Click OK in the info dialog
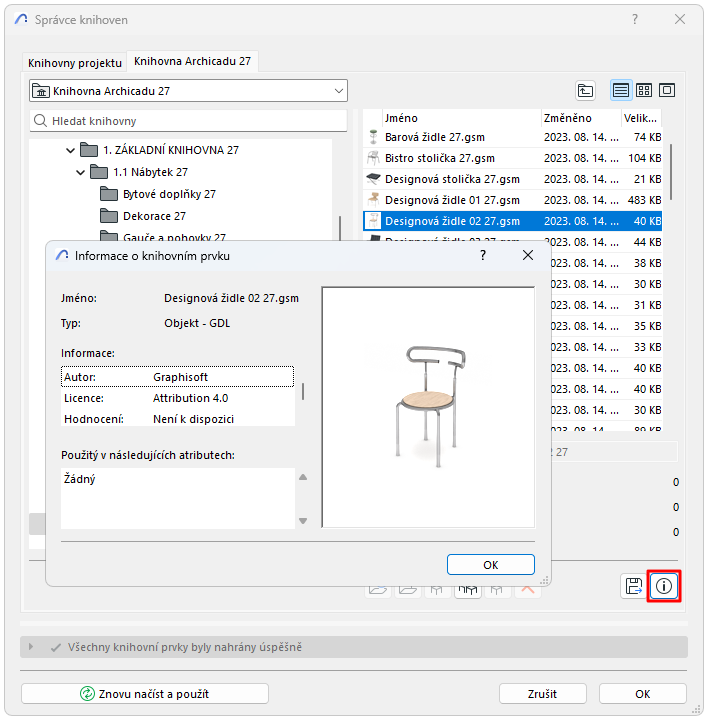707x720 pixels. coord(491,565)
